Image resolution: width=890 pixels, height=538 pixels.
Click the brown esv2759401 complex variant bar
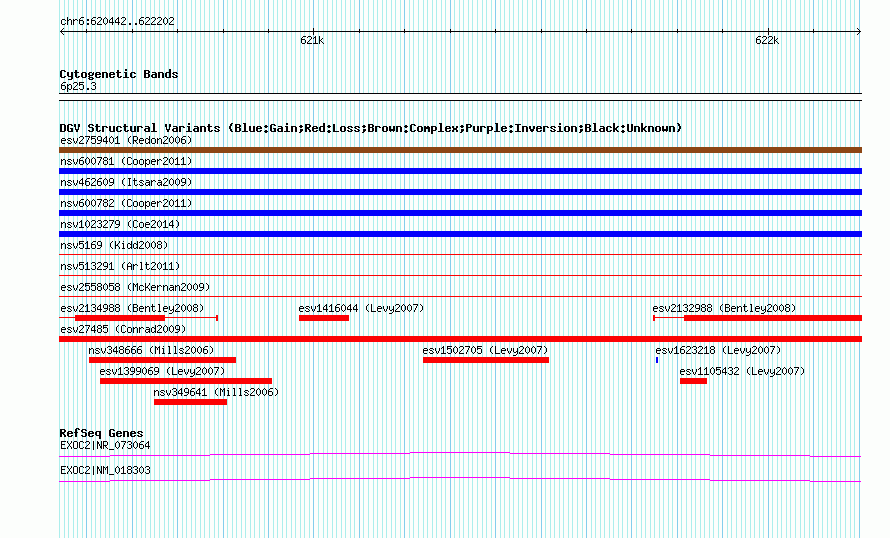click(x=460, y=150)
